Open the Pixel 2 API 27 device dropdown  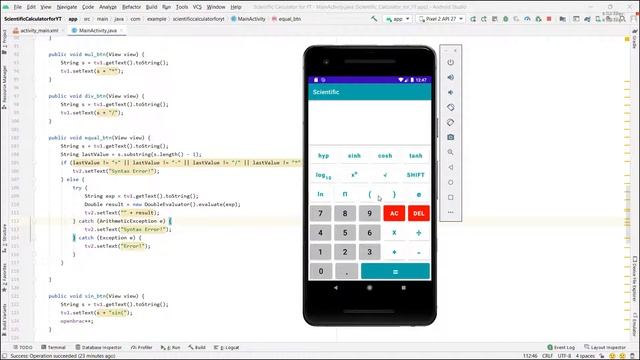[440, 19]
